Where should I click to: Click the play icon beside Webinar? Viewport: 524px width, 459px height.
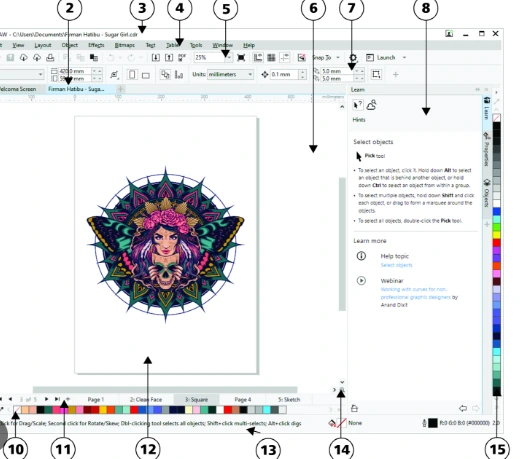(361, 280)
